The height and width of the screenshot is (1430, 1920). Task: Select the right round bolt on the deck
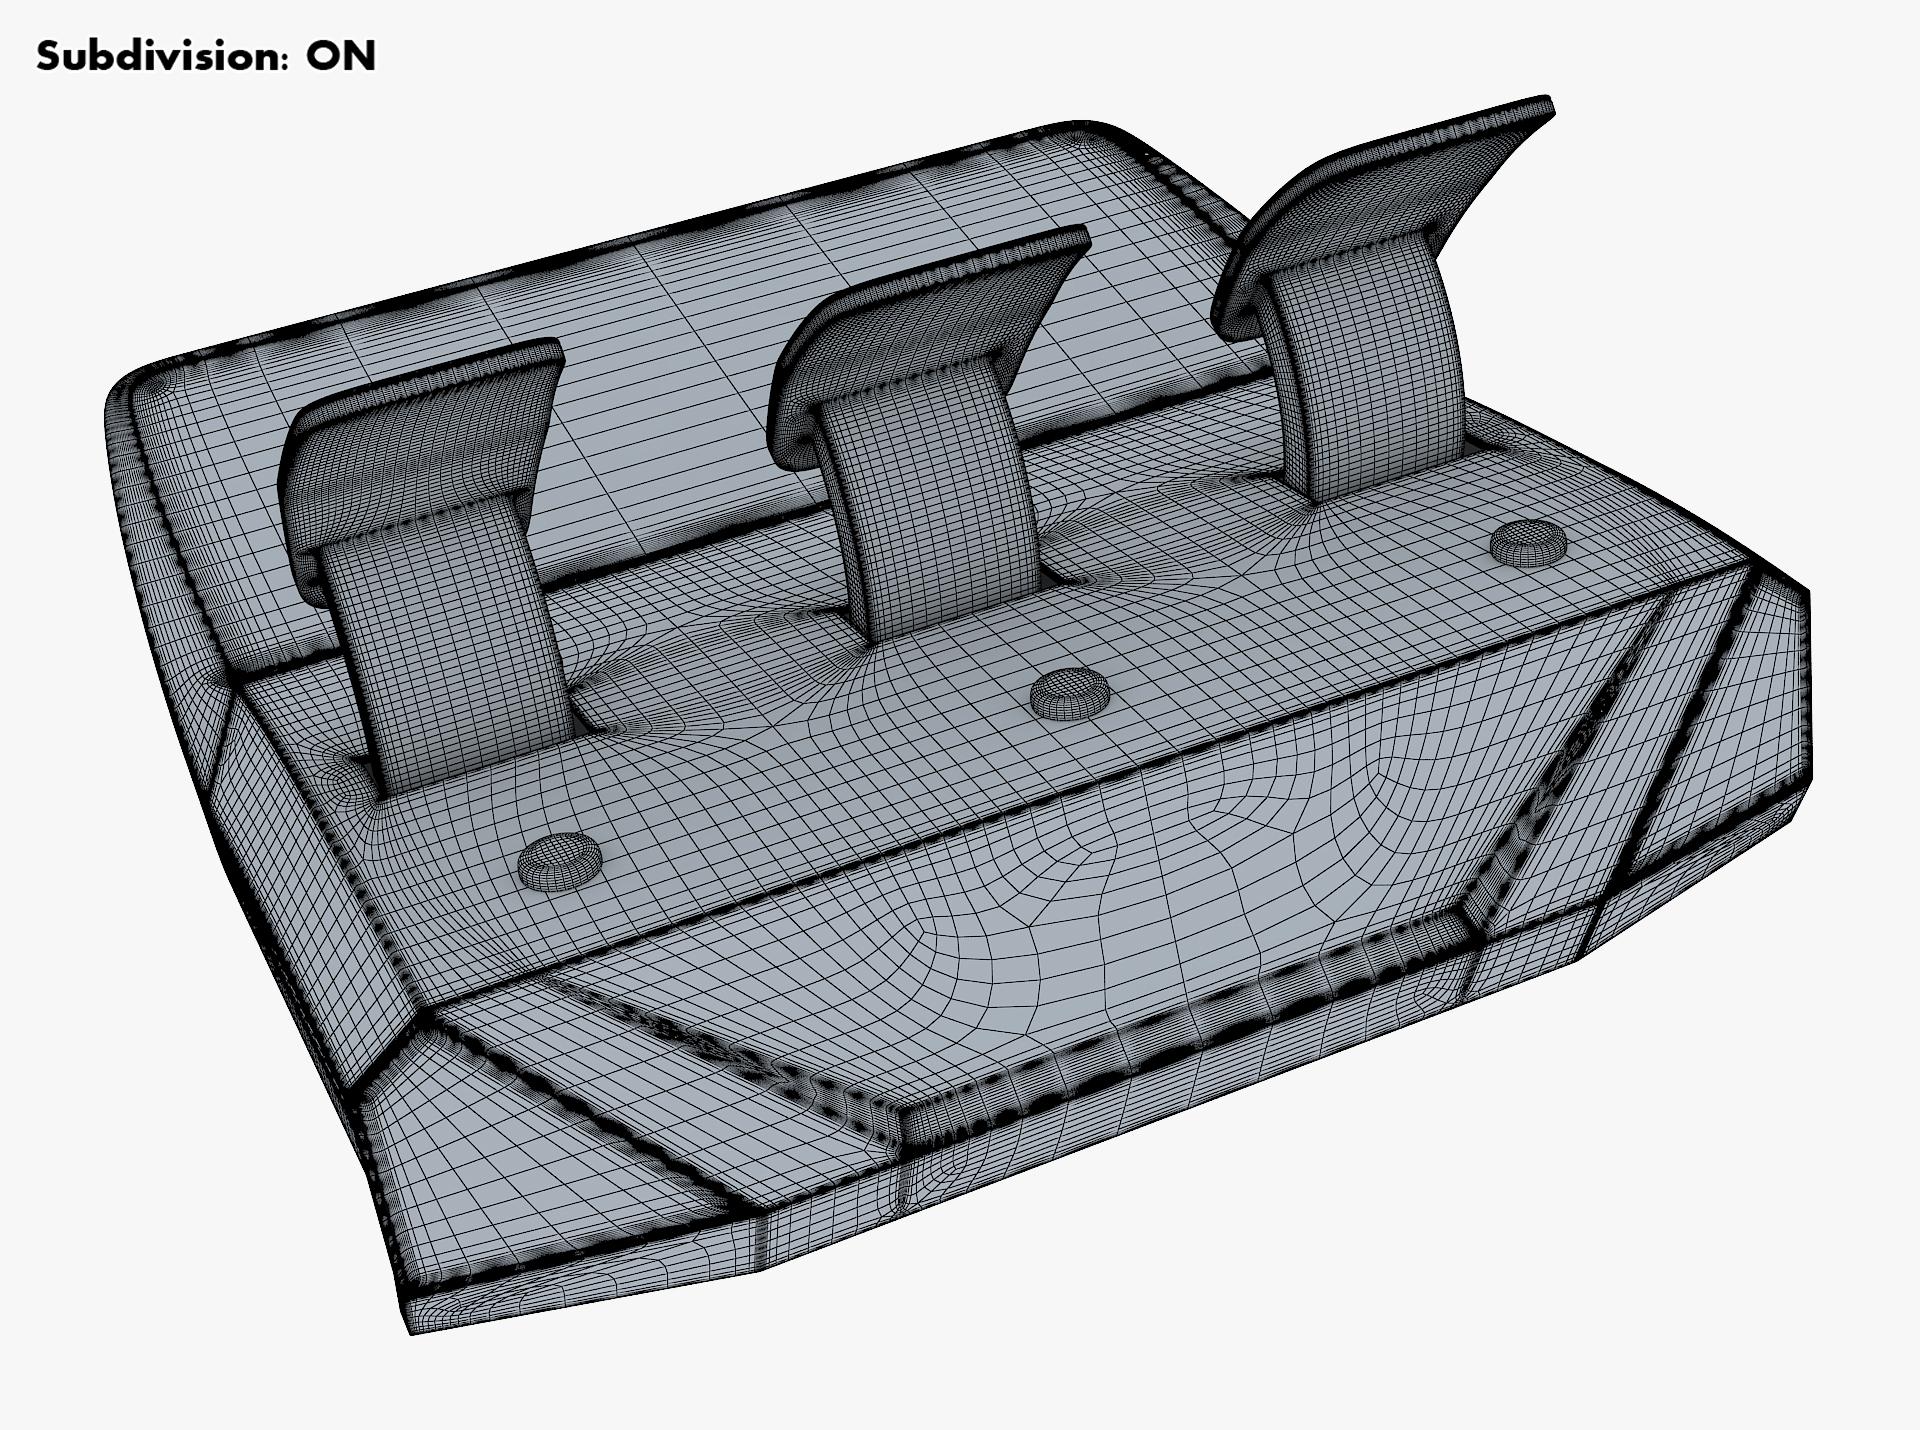click(x=1528, y=545)
